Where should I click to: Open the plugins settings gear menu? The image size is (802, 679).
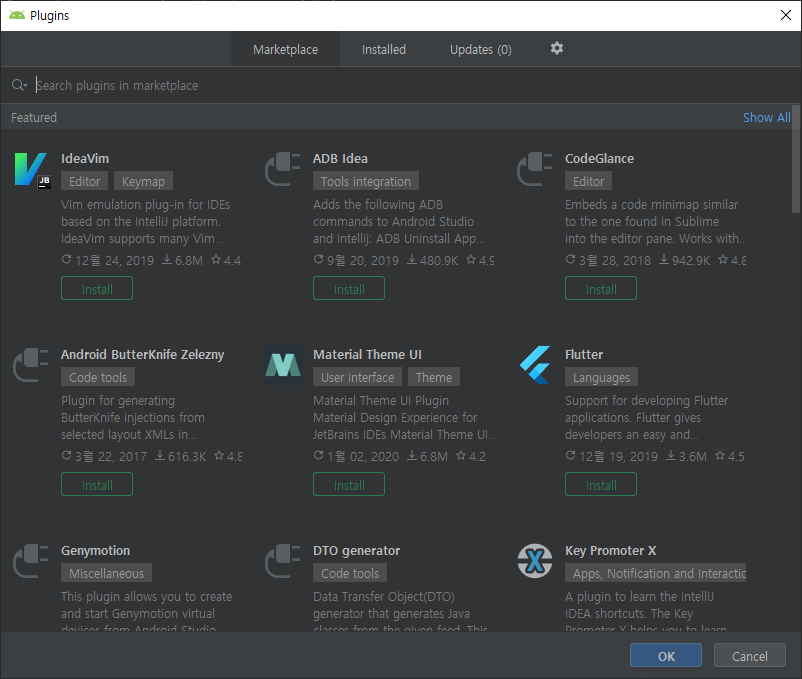click(556, 49)
